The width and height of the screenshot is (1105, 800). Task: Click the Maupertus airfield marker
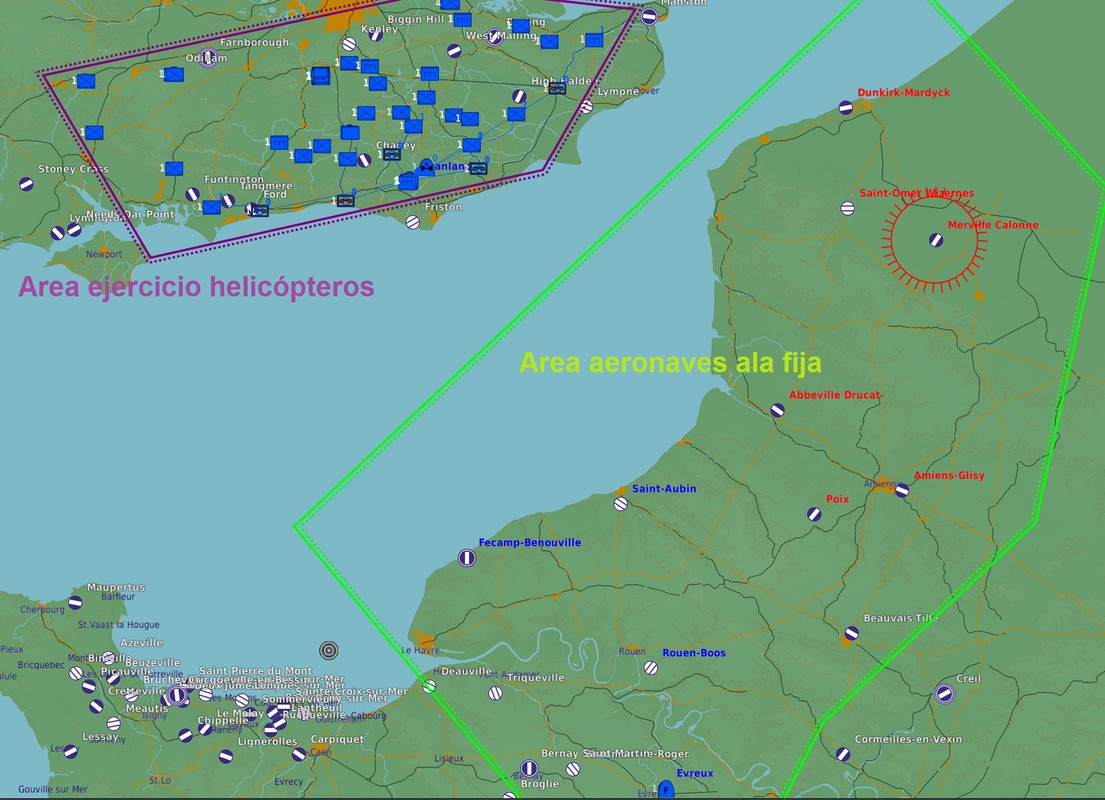point(75,603)
